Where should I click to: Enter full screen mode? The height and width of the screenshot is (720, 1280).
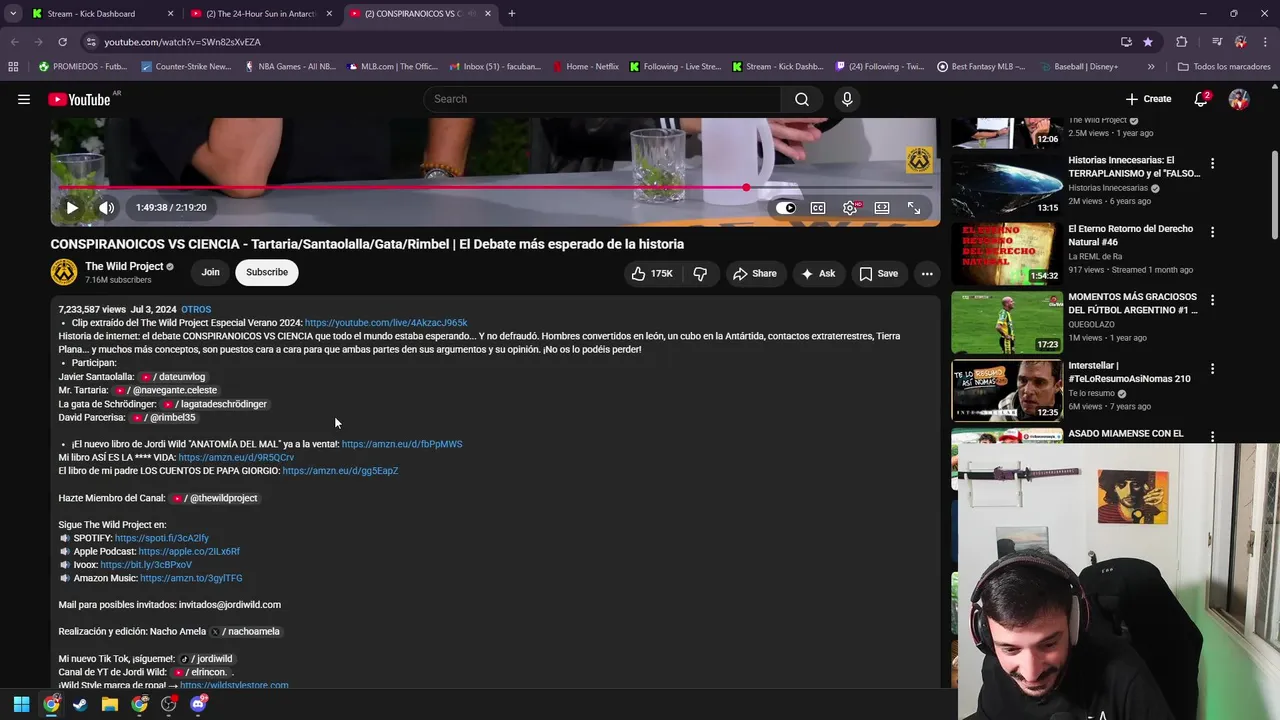[x=914, y=208]
